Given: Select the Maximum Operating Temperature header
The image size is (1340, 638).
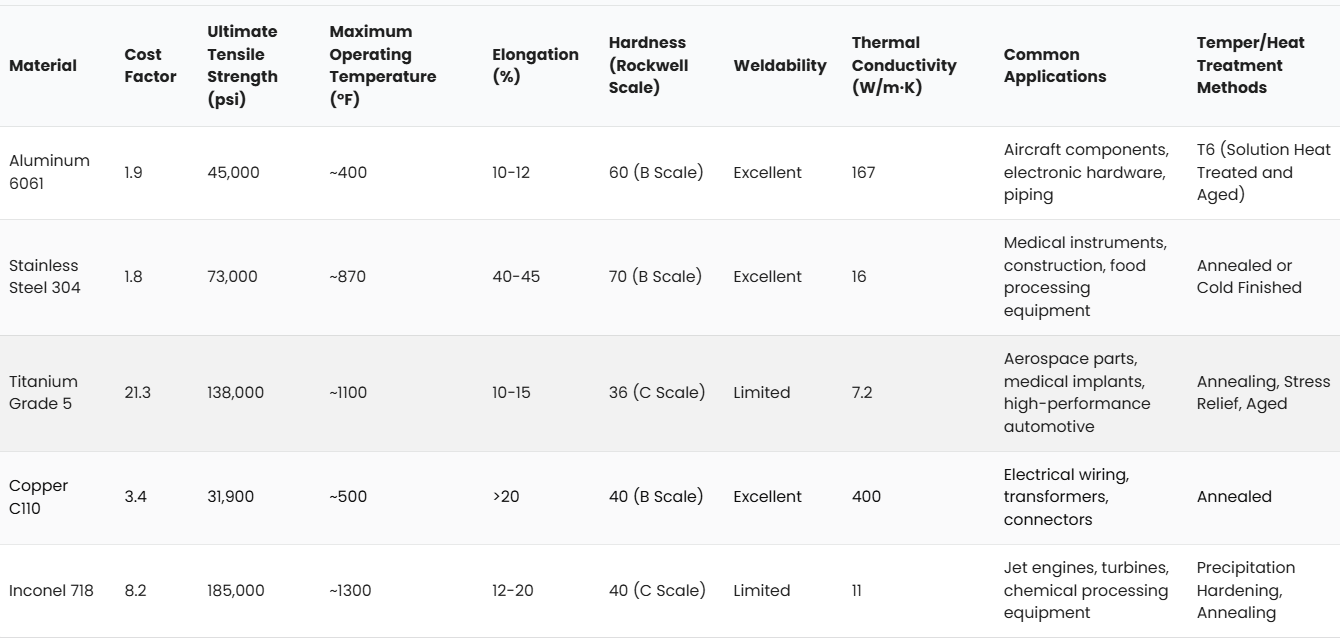Looking at the screenshot, I should tap(382, 66).
